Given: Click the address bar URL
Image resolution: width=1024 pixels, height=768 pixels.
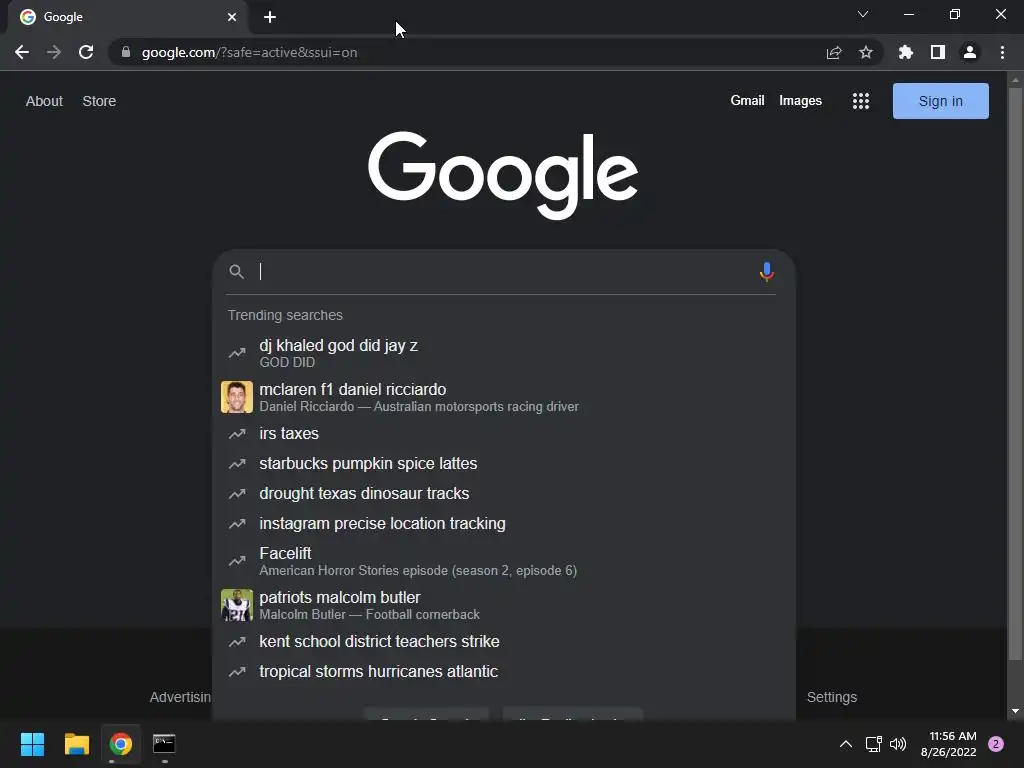Looking at the screenshot, I should pyautogui.click(x=249, y=52).
